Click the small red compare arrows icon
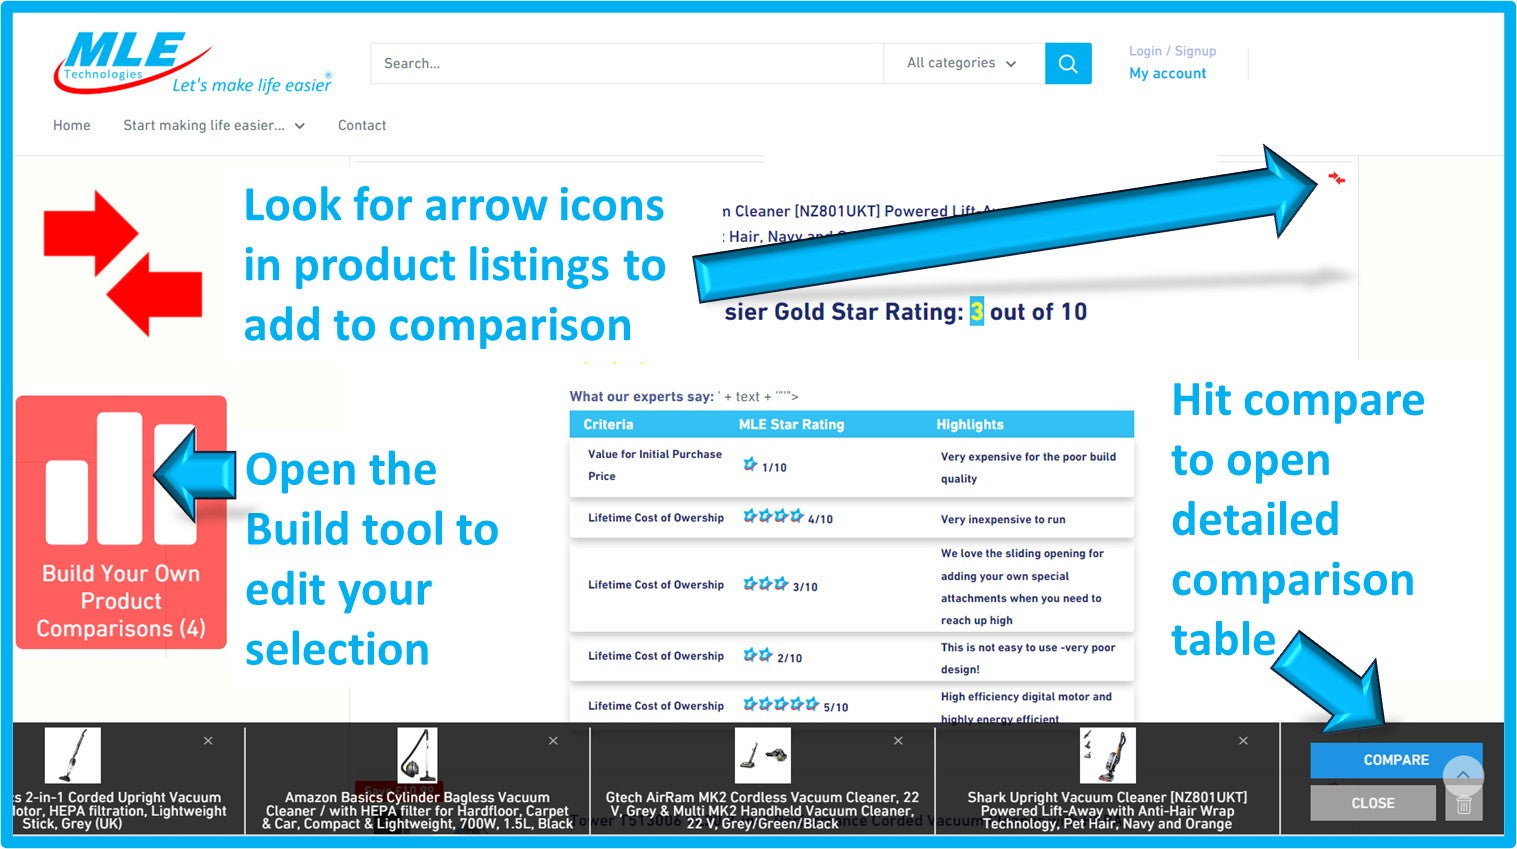This screenshot has height=849, width=1517. 1337,179
